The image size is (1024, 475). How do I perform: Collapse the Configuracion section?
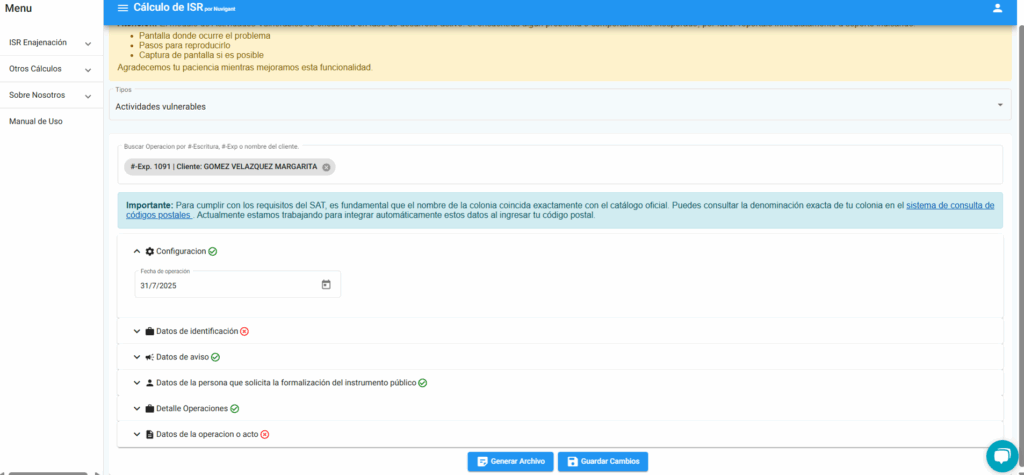(x=137, y=251)
